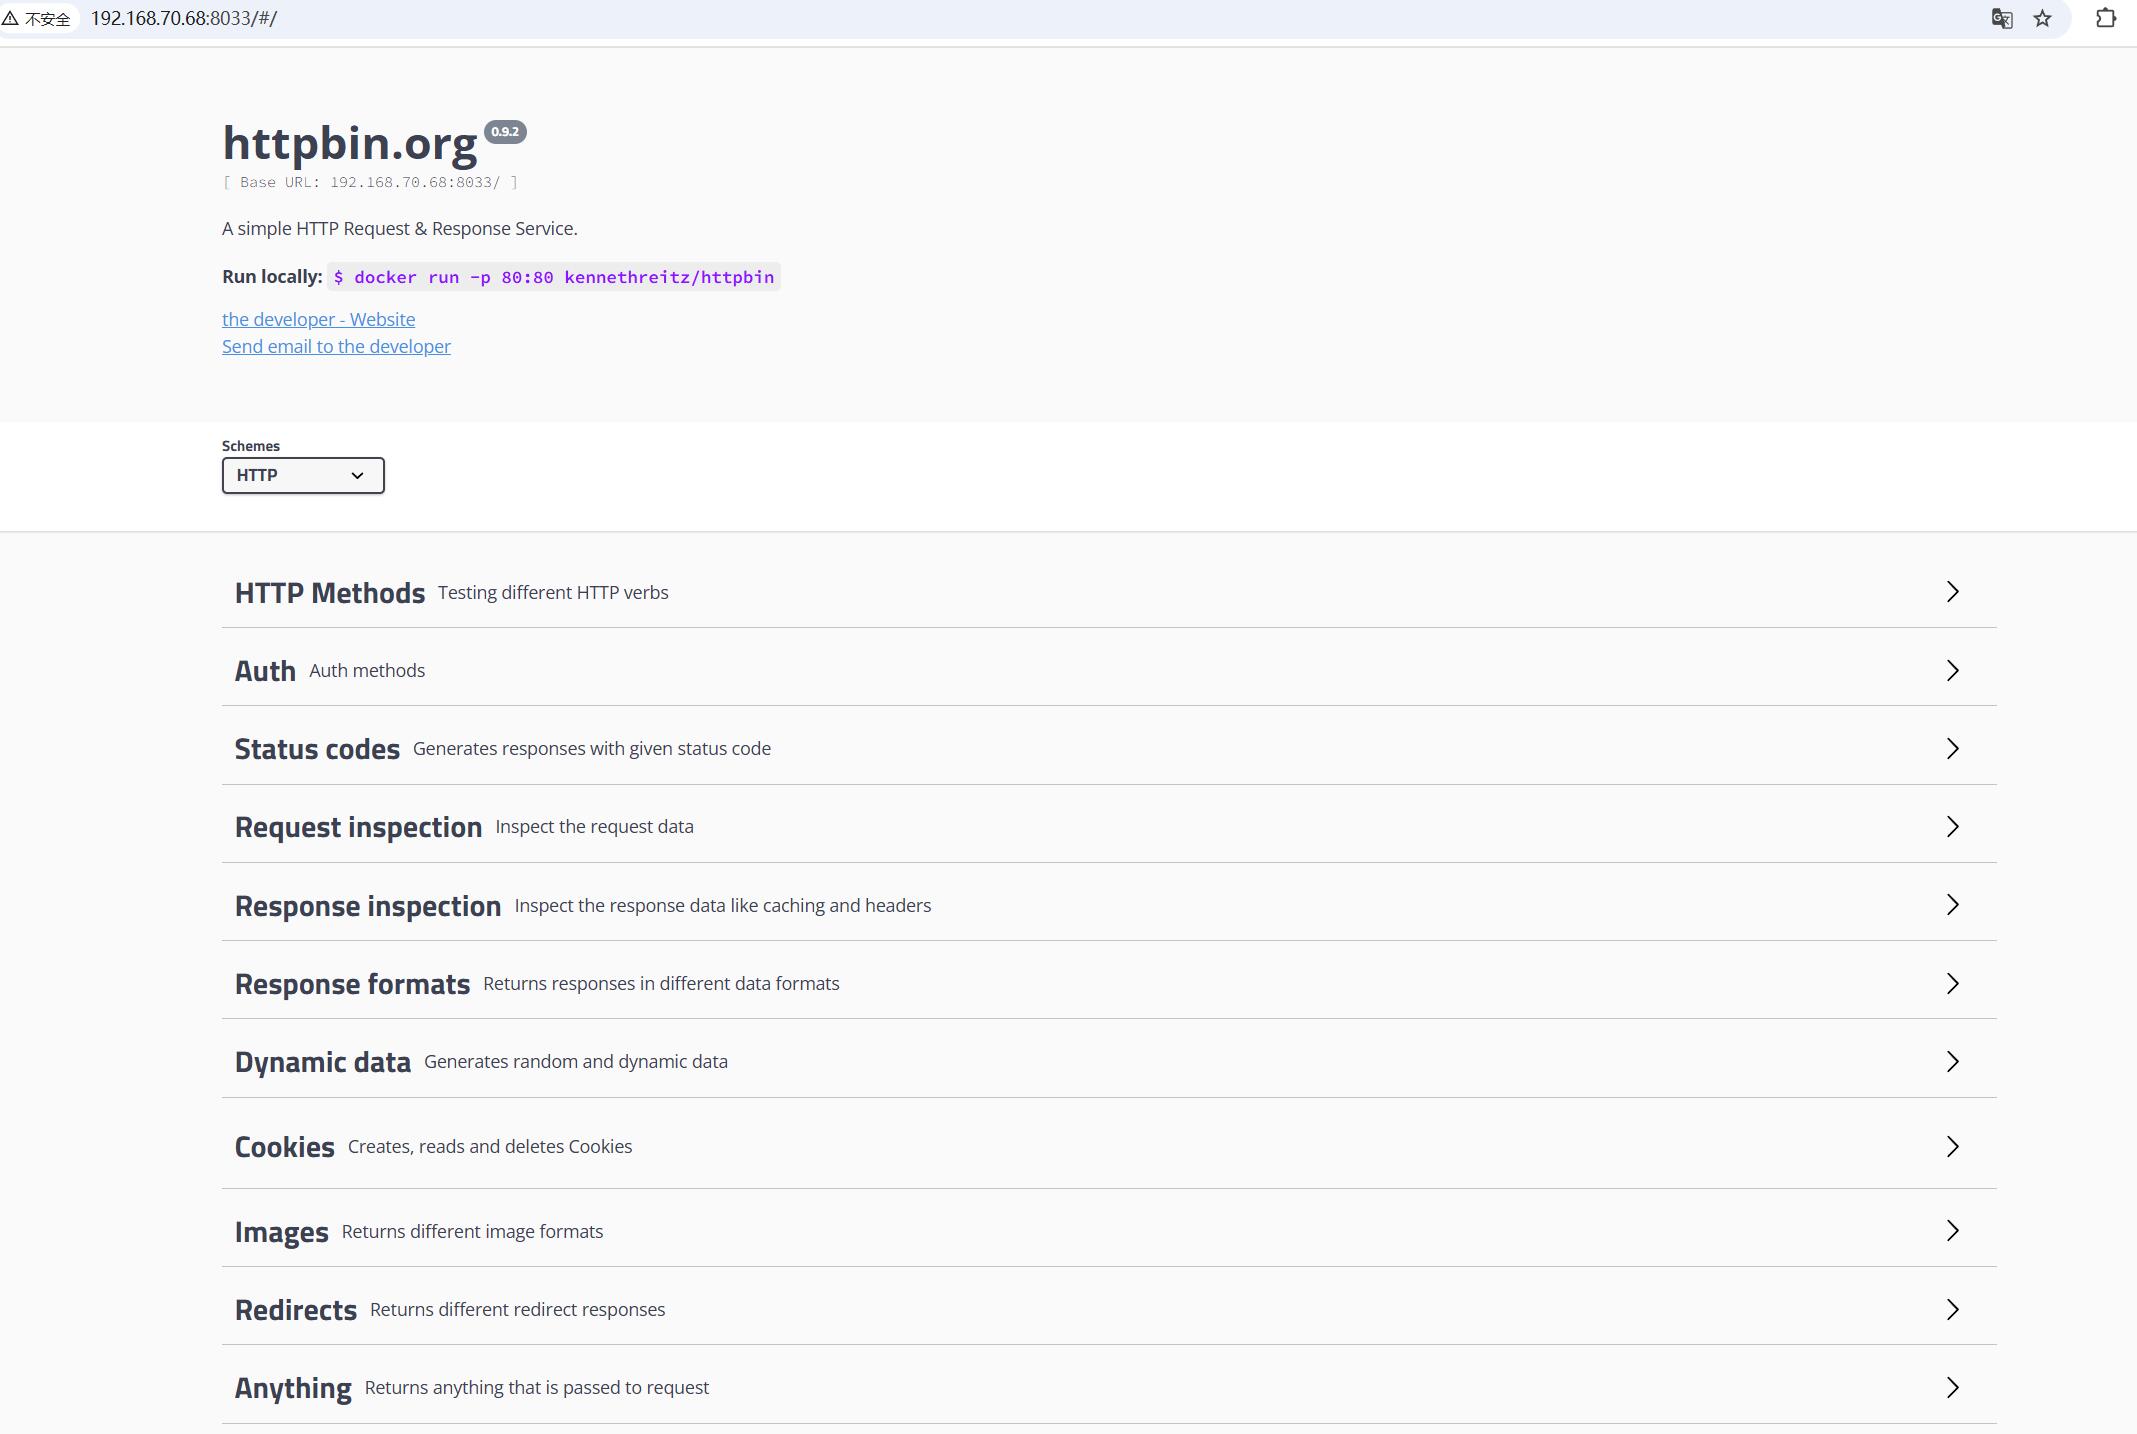Click the Cookies heading

point(285,1147)
